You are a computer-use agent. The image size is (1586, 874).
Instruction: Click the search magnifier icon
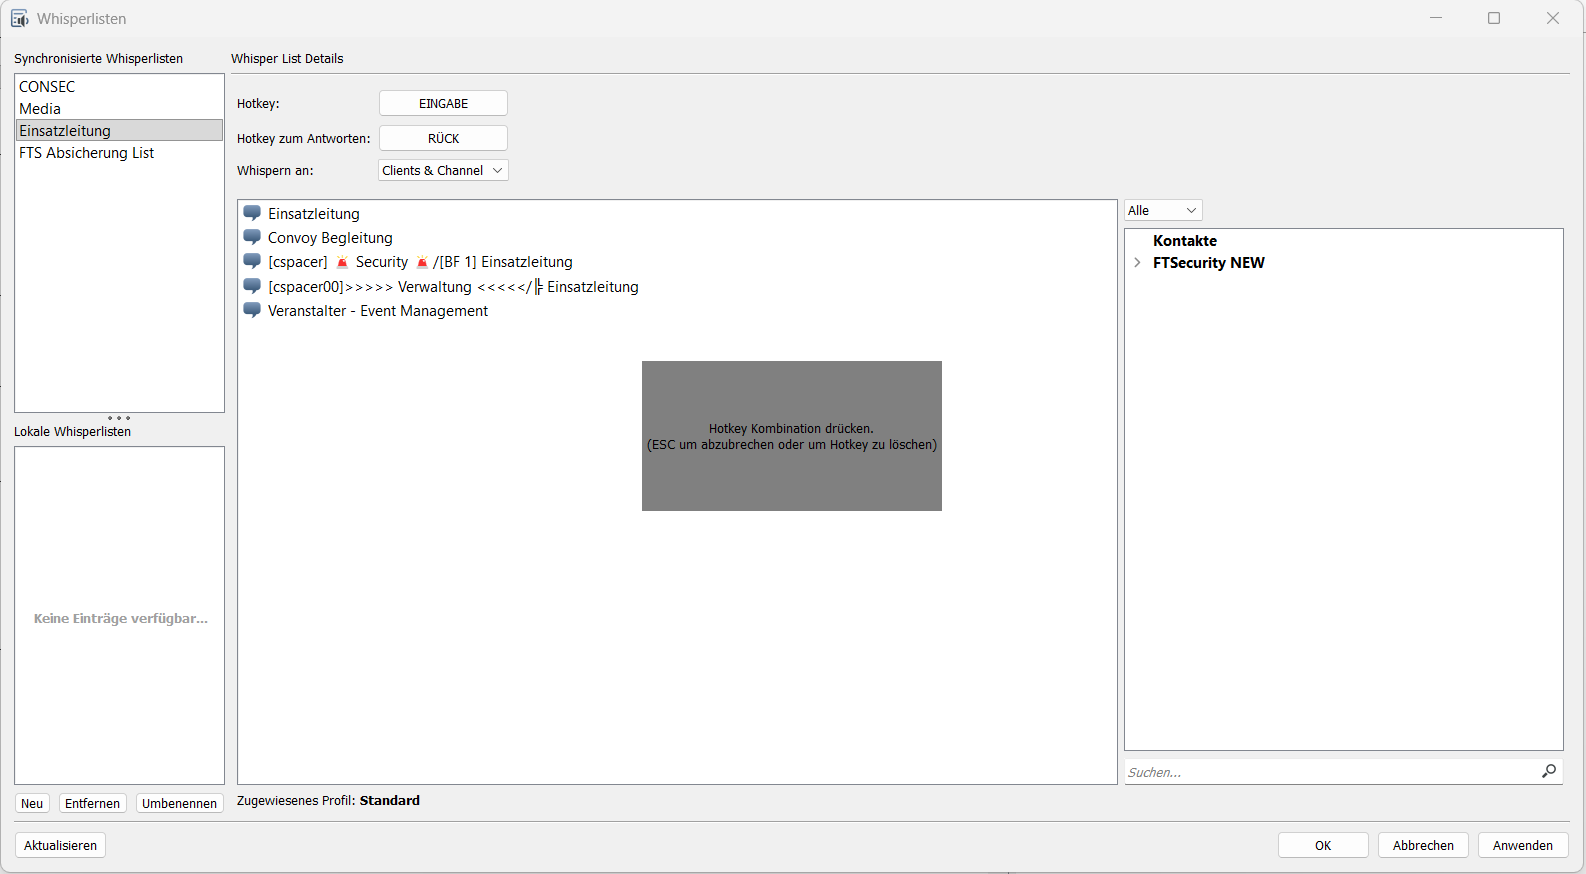(x=1549, y=771)
